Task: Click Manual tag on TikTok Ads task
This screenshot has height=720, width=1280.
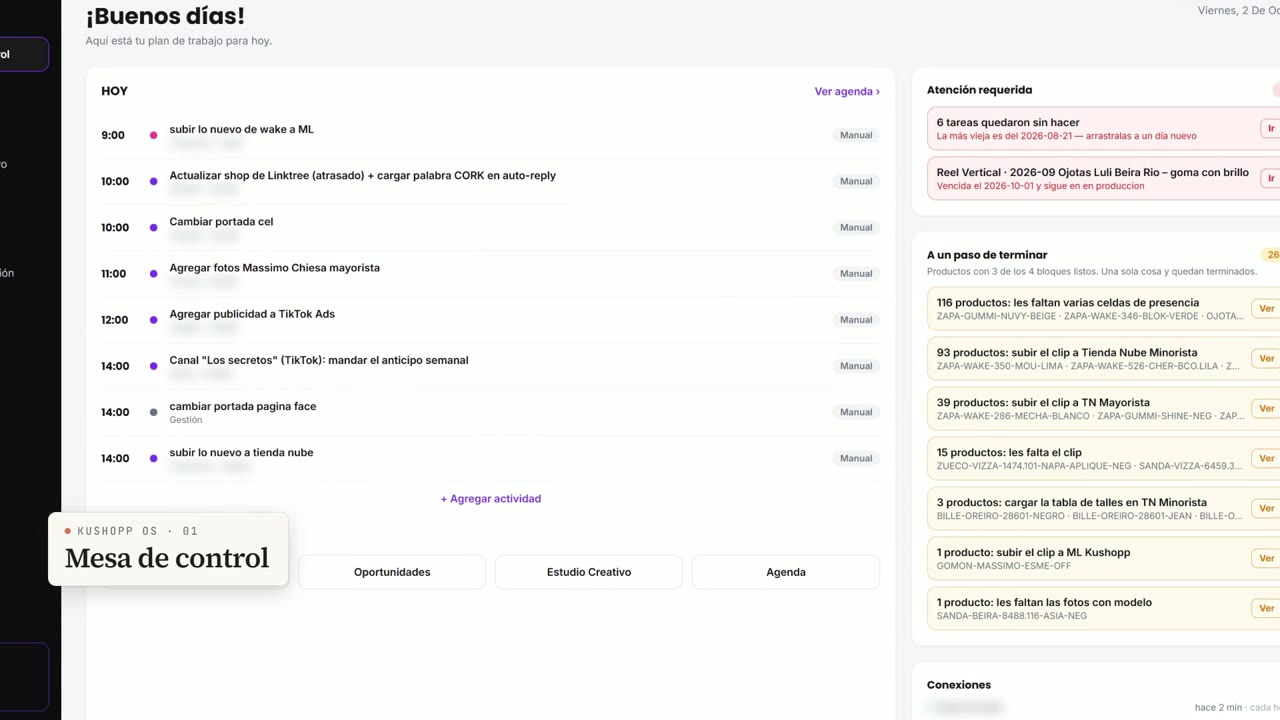Action: (856, 320)
